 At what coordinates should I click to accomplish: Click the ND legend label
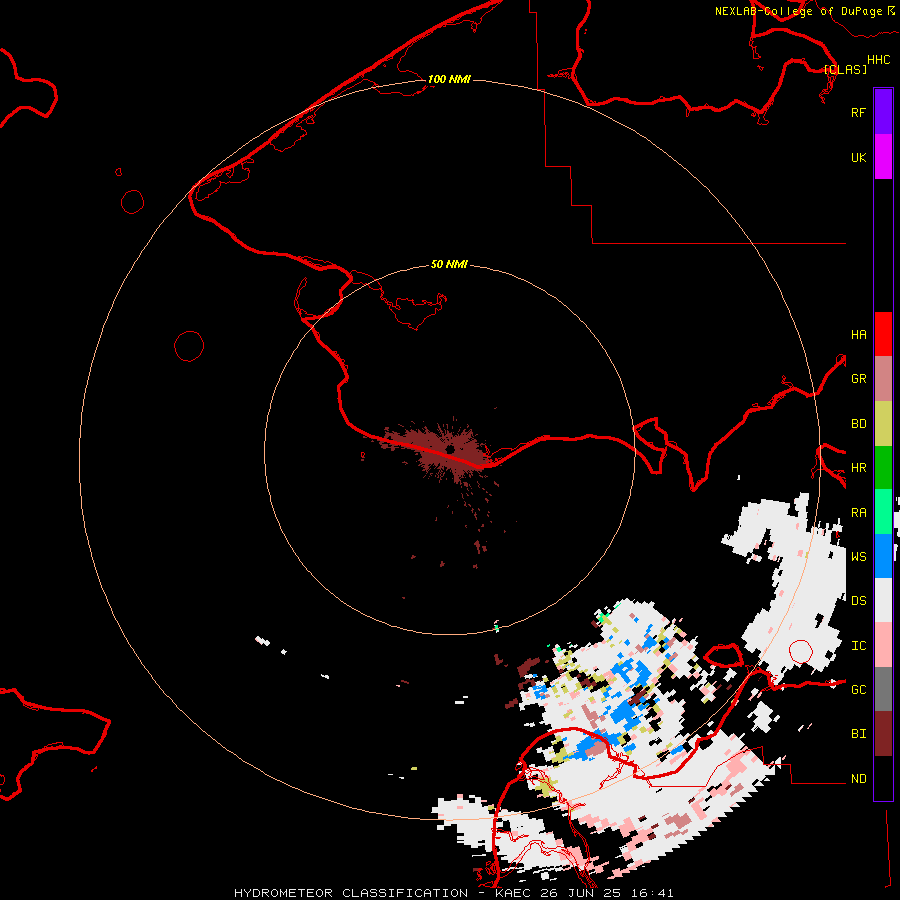click(858, 779)
